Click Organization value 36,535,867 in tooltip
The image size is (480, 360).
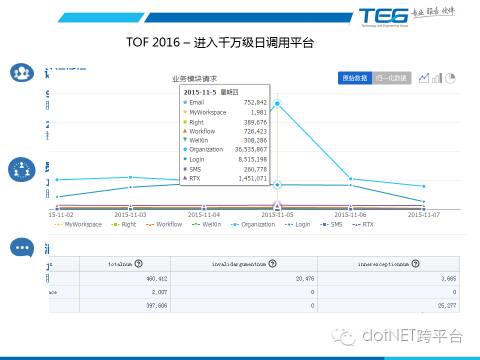pyautogui.click(x=251, y=149)
